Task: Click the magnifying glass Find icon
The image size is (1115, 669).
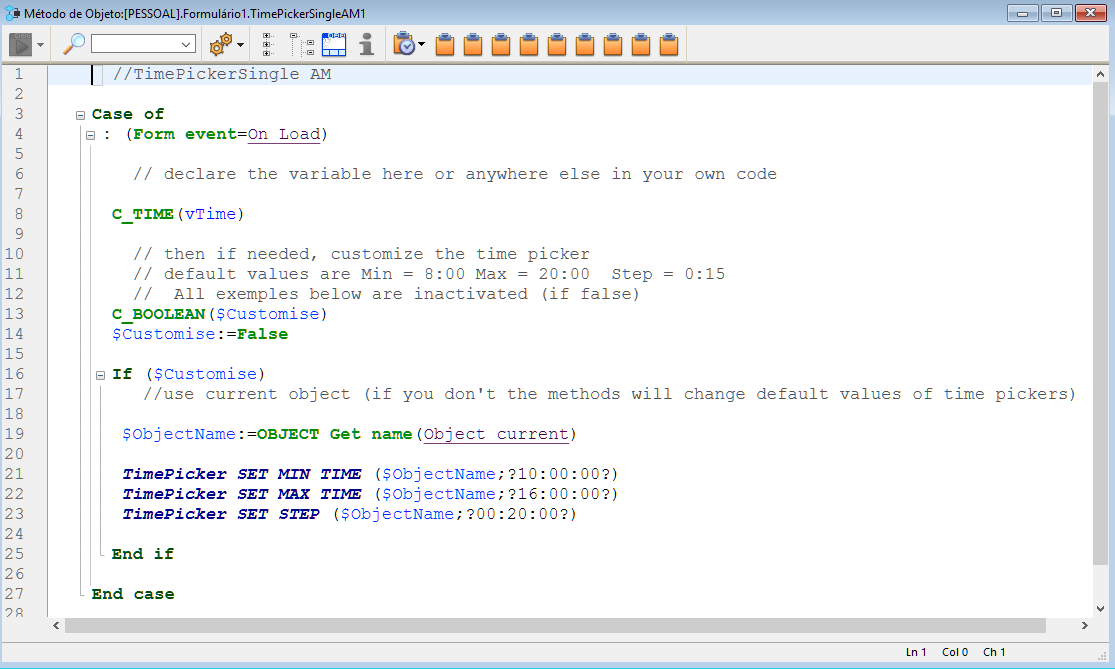Action: pos(73,44)
